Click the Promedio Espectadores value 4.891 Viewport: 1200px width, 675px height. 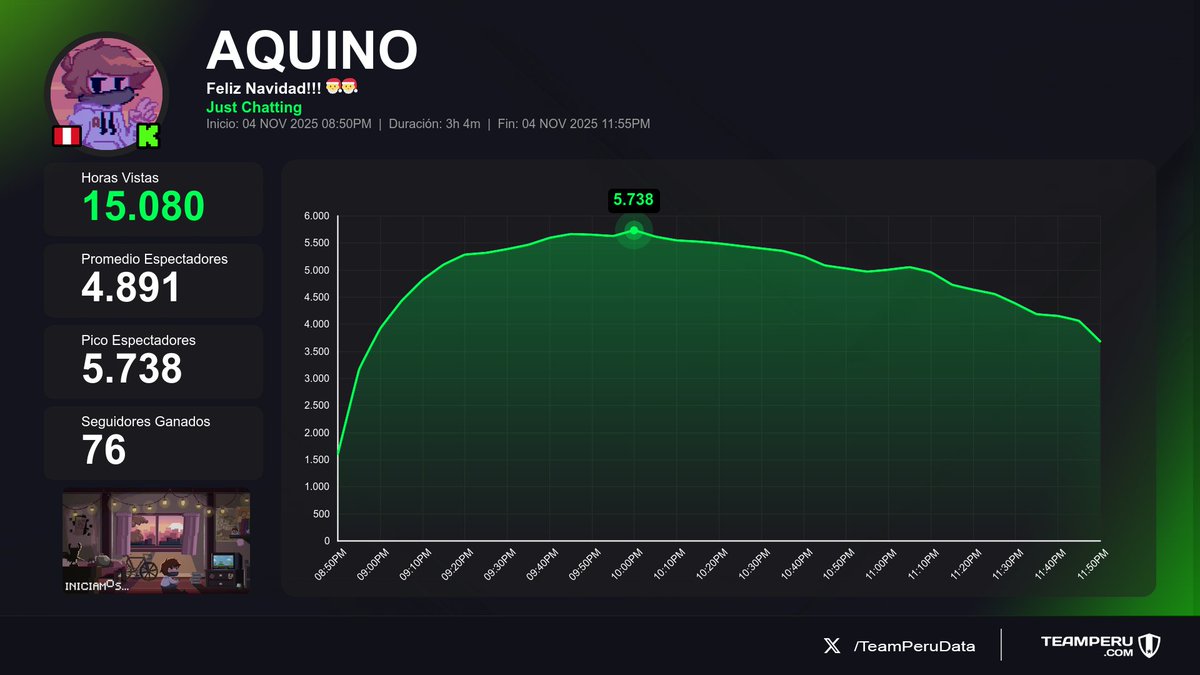point(131,288)
